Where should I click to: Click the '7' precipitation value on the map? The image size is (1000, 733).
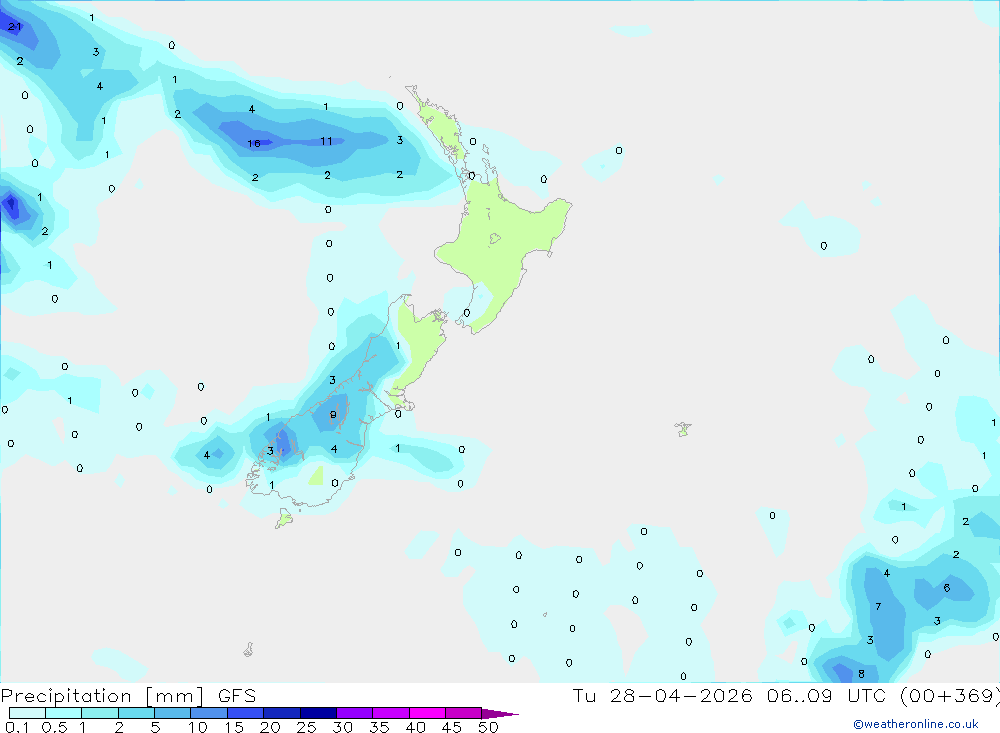tap(878, 607)
